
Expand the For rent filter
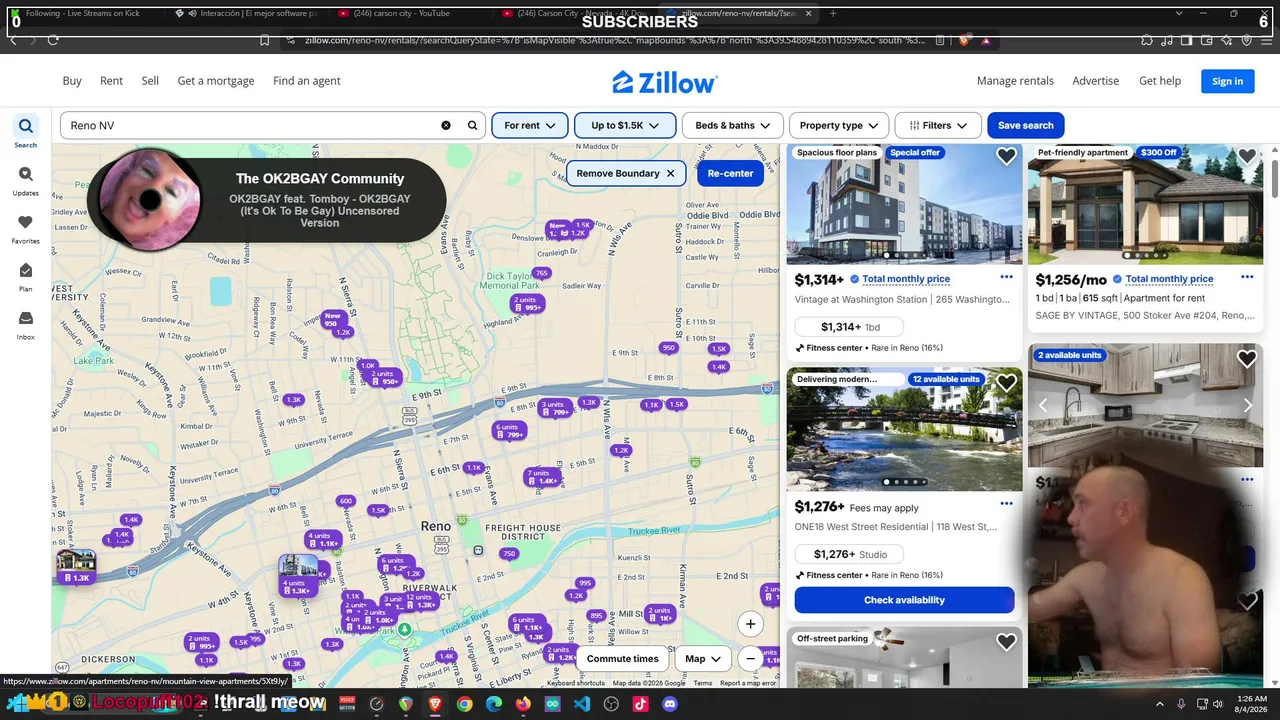click(x=530, y=125)
